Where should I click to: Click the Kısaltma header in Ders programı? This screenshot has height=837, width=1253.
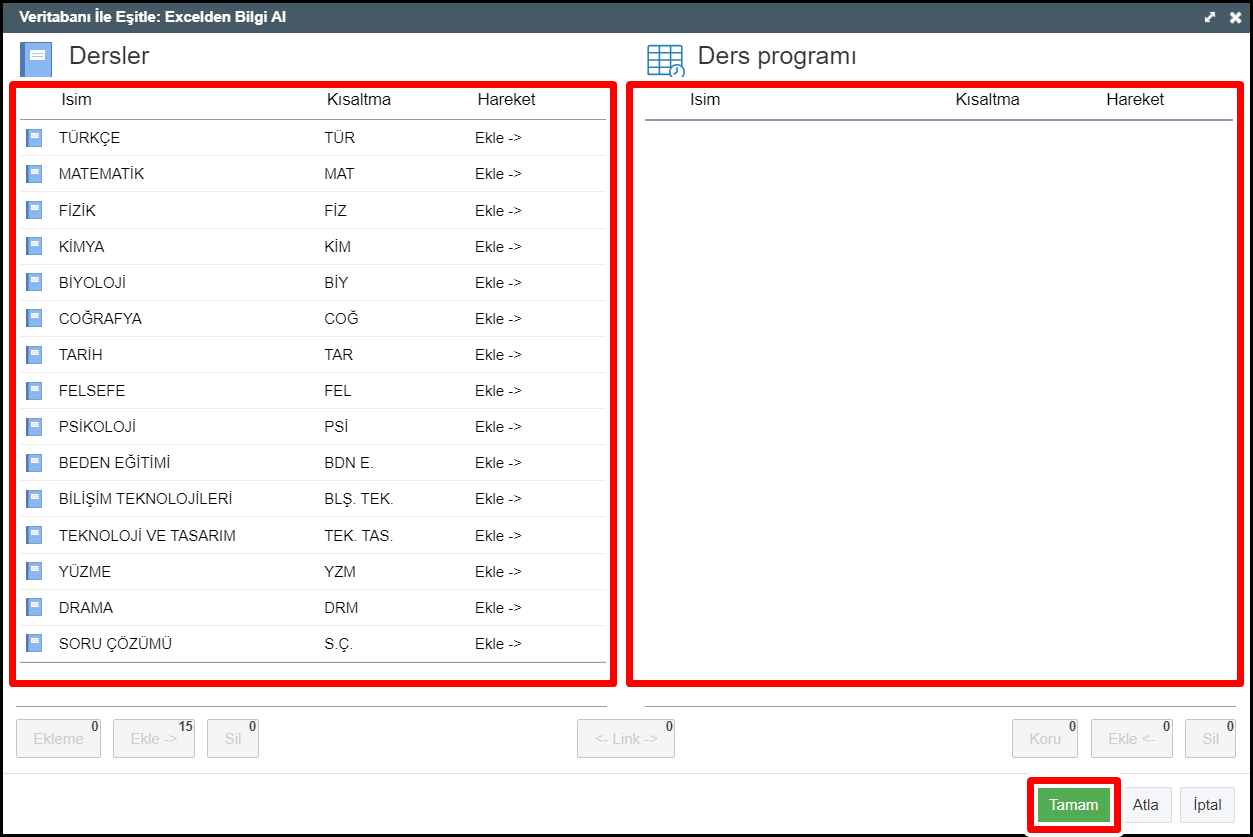point(988,99)
